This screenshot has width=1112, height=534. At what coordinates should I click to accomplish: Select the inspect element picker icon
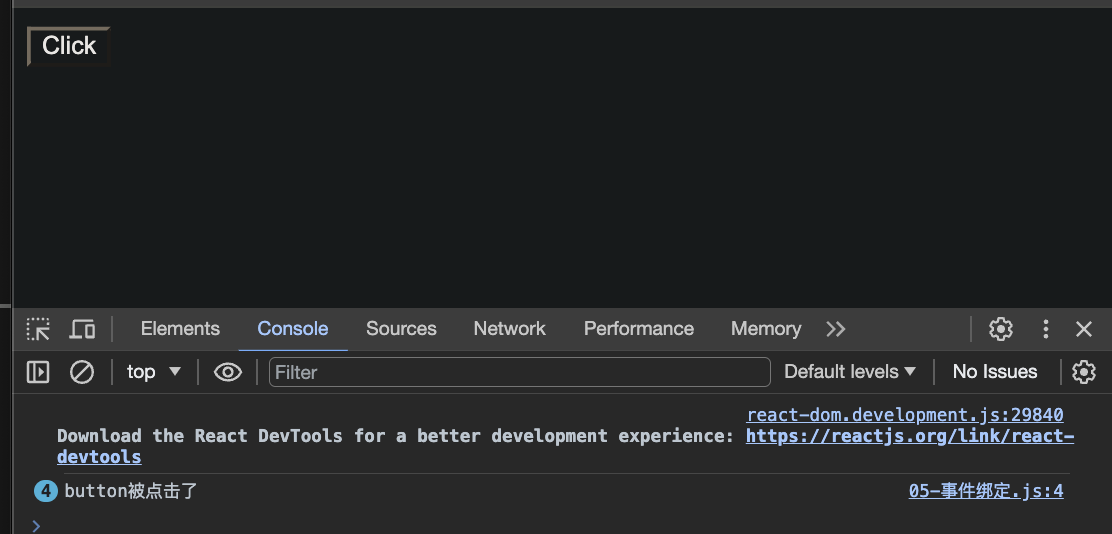(38, 329)
